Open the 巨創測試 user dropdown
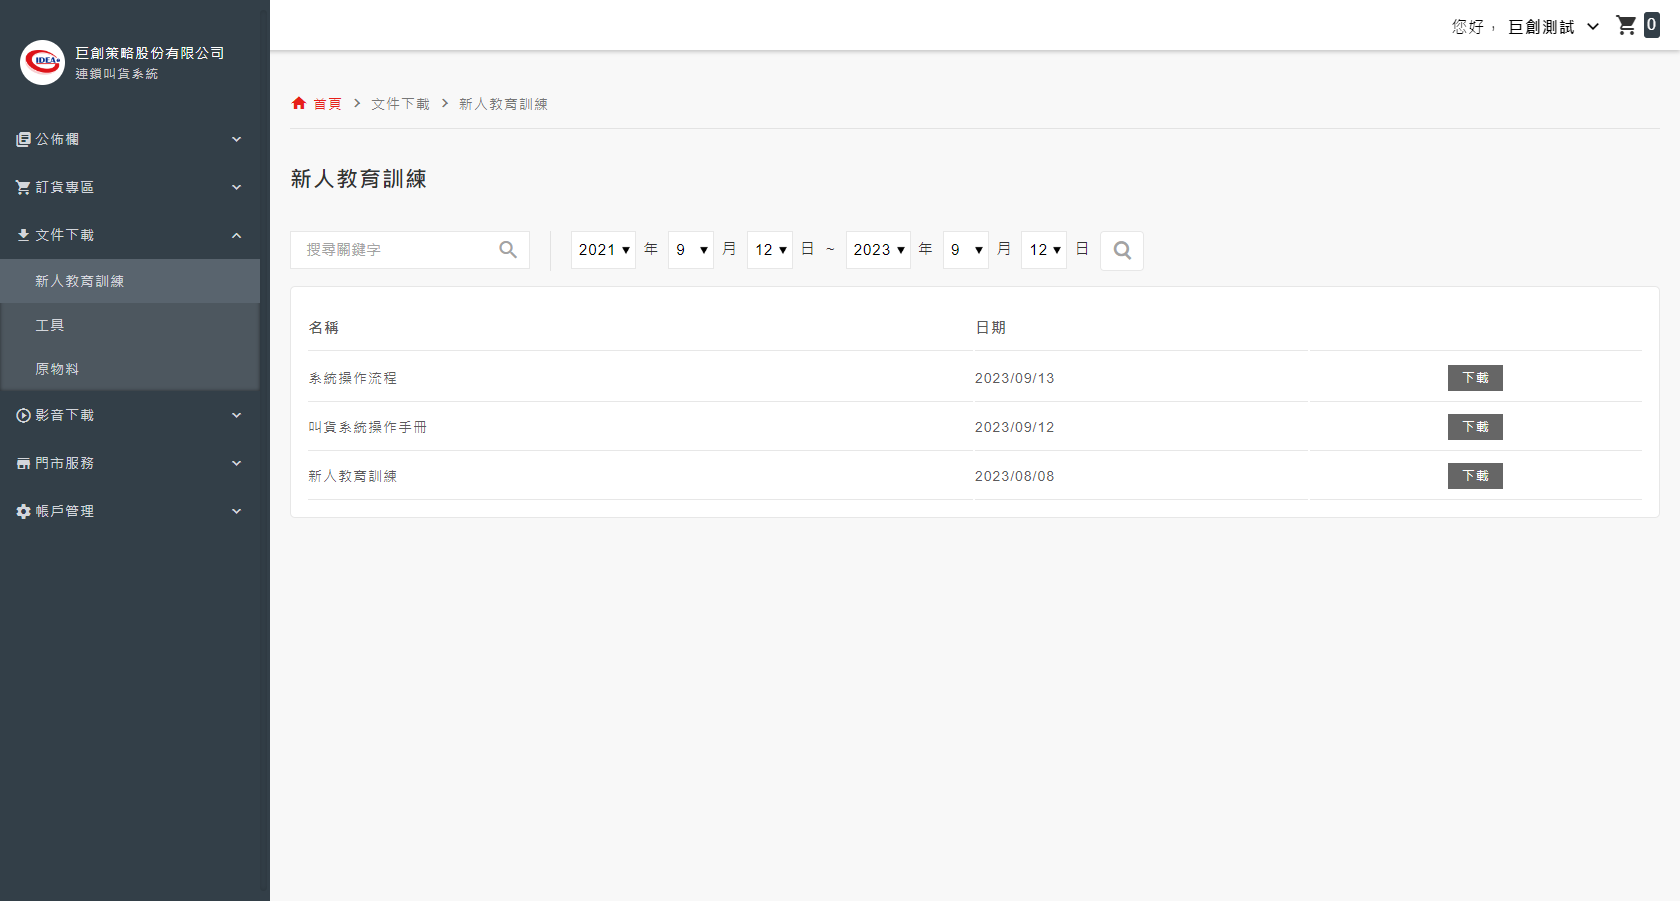The width and height of the screenshot is (1680, 901). [1553, 27]
